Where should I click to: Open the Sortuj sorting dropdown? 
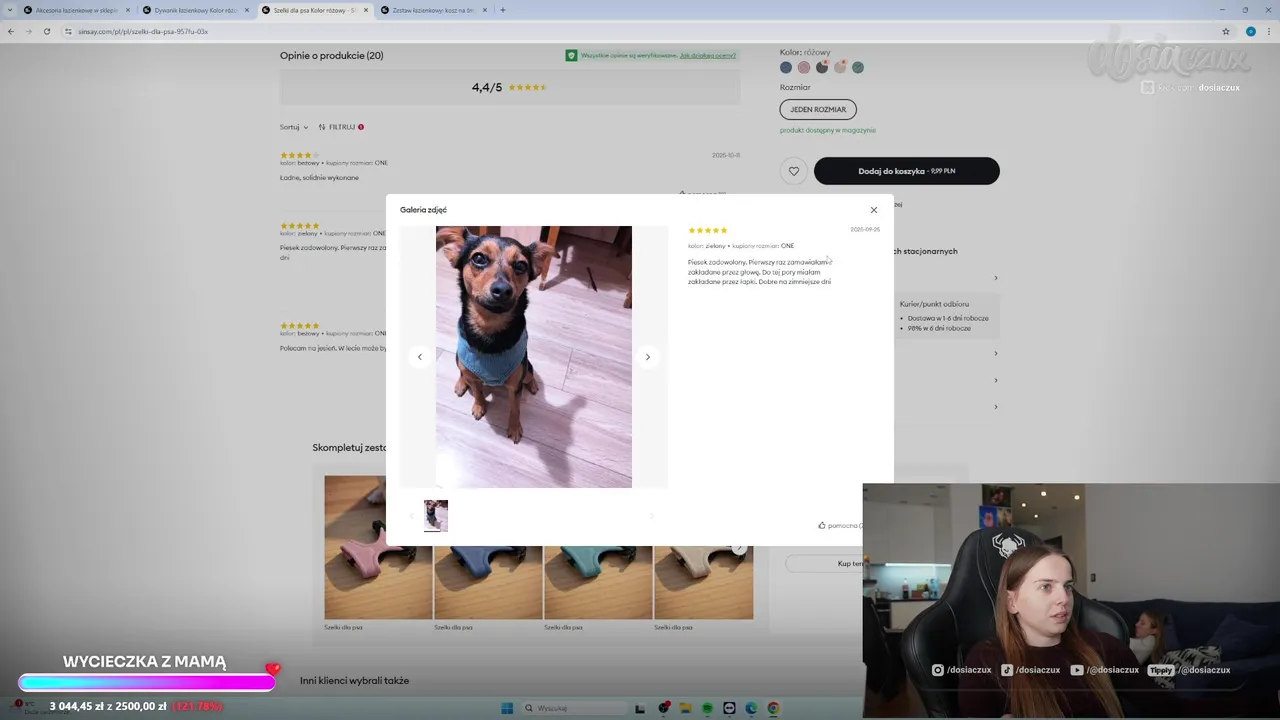click(x=294, y=127)
